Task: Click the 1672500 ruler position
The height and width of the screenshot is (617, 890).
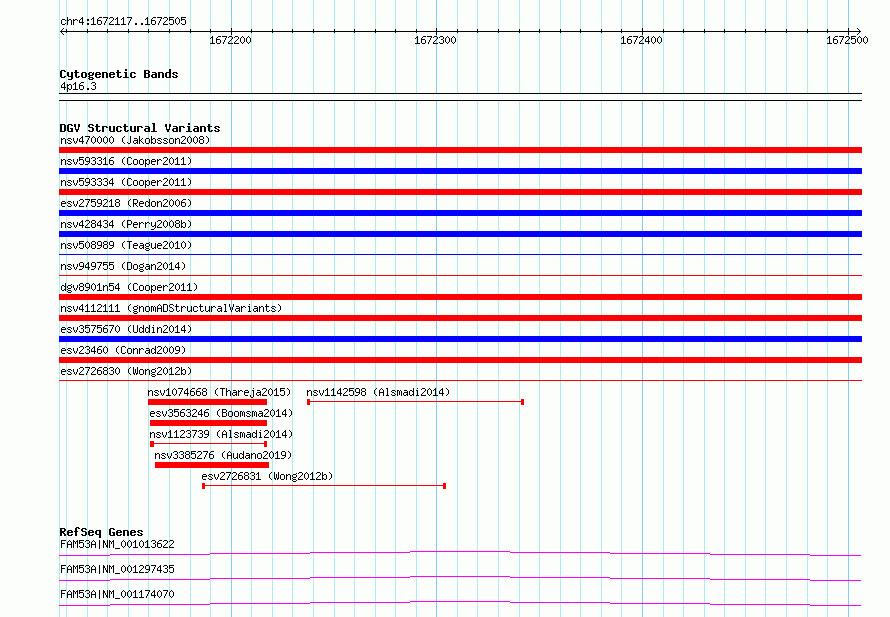Action: pyautogui.click(x=847, y=40)
